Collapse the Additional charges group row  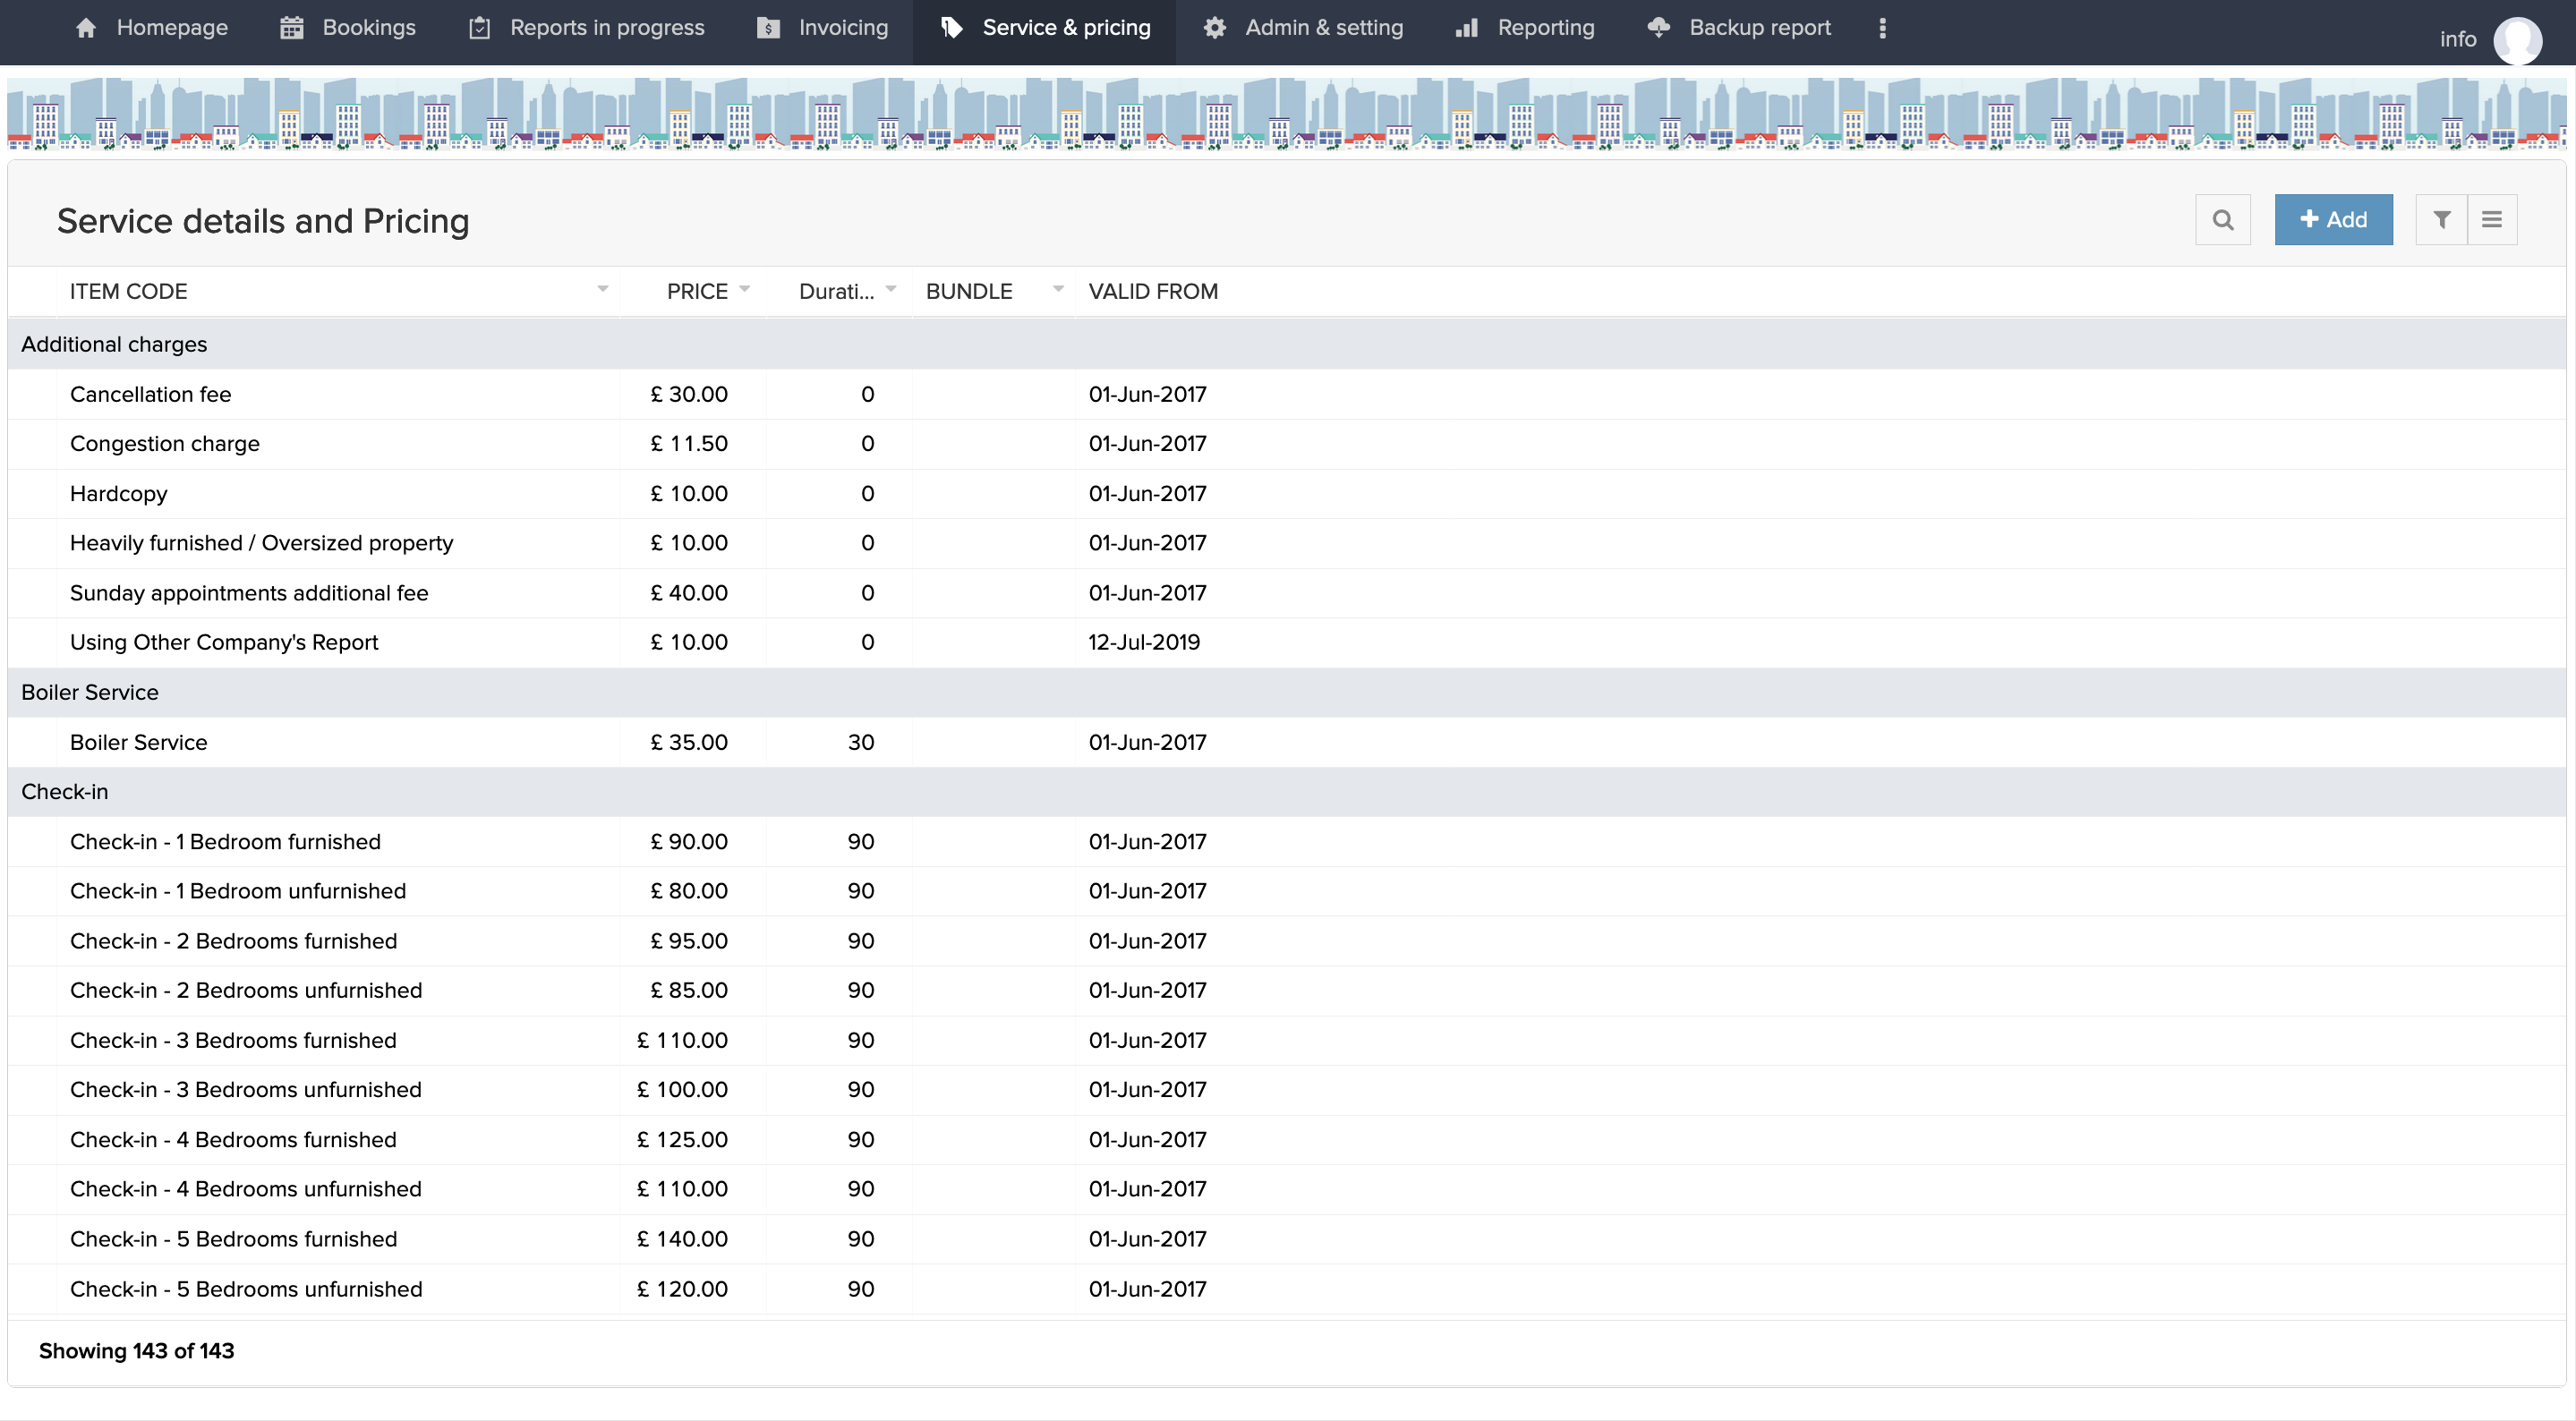click(x=114, y=344)
